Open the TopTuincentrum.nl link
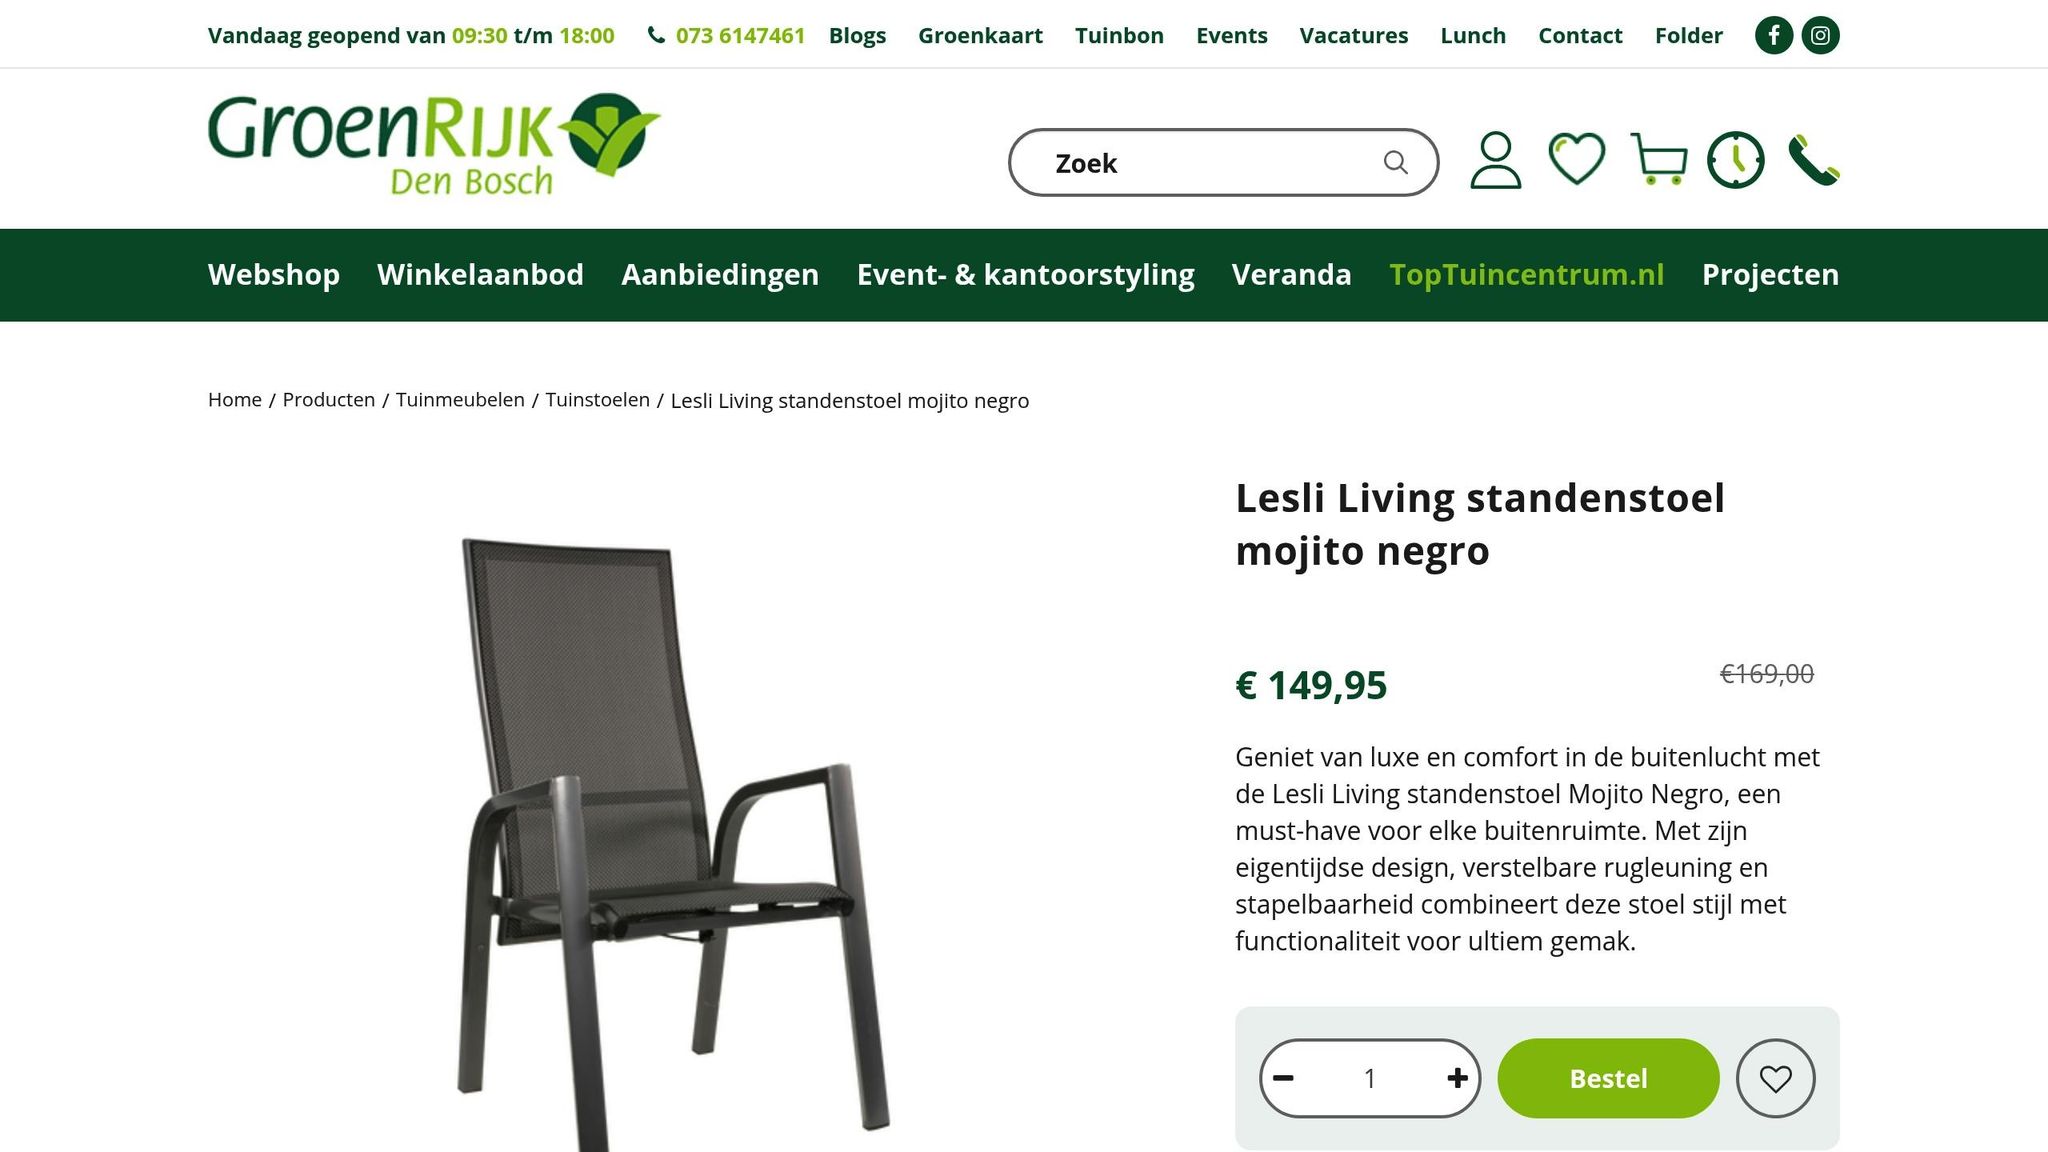 [x=1527, y=275]
